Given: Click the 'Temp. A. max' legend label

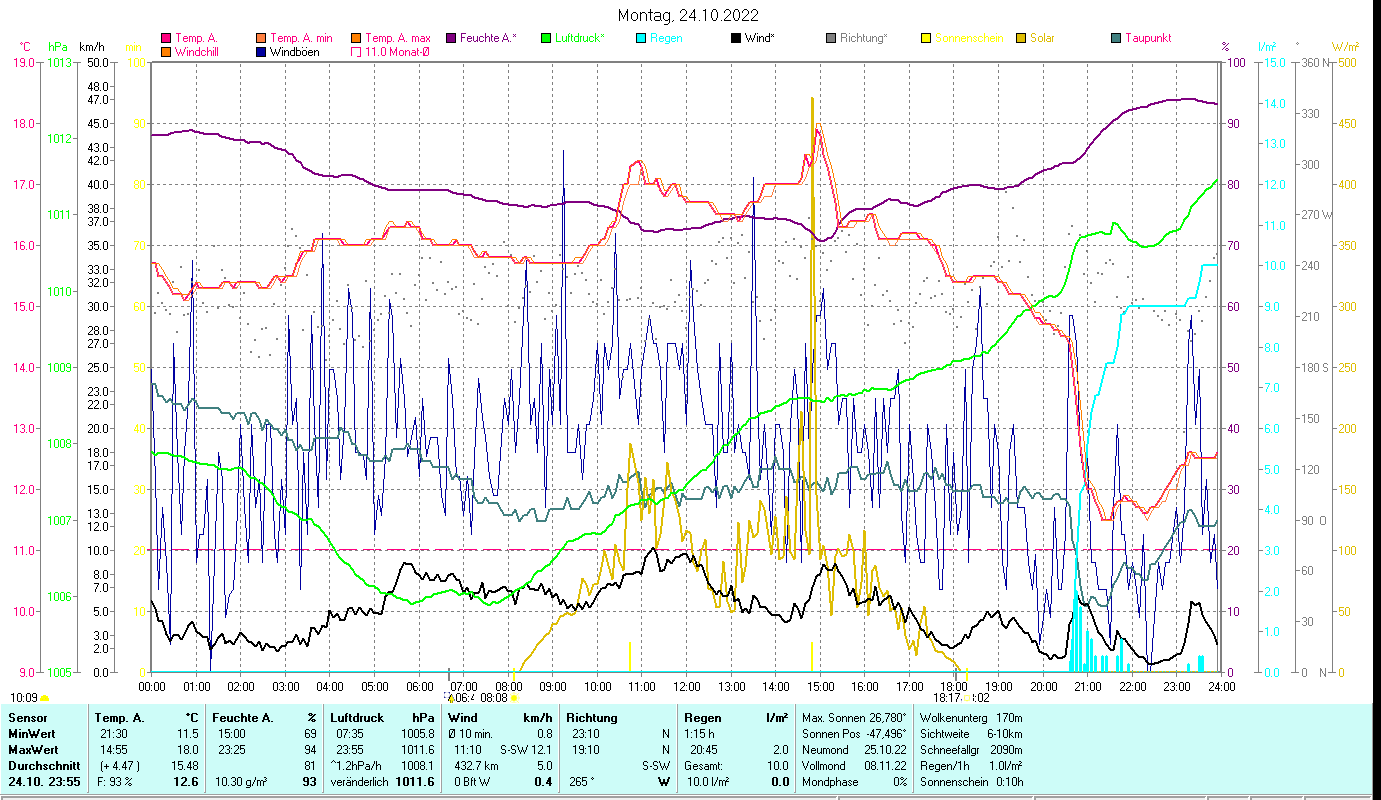Looking at the screenshot, I should tap(397, 38).
